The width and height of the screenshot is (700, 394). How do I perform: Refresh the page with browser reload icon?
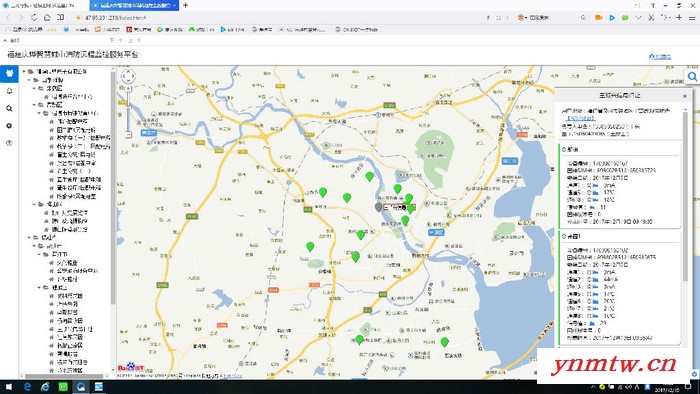click(34, 17)
